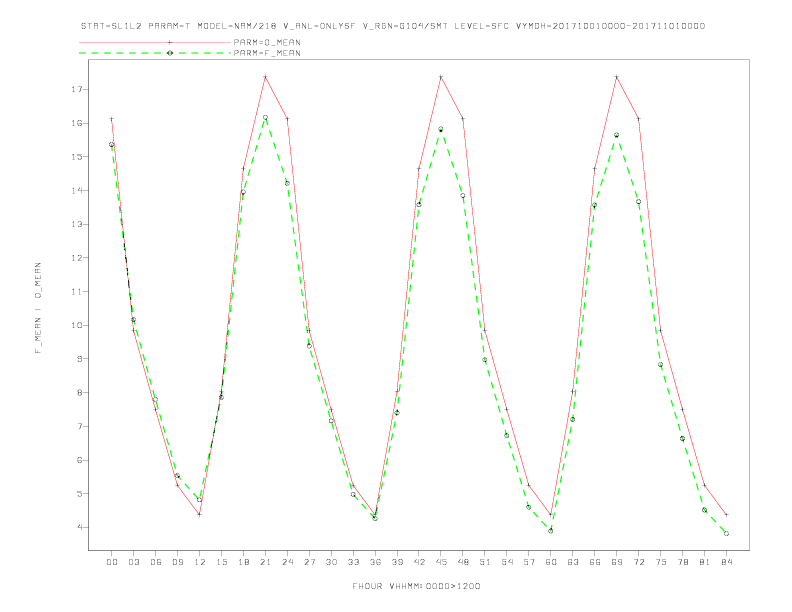Click the F_MEAN circle marker at hour 24

[287, 183]
